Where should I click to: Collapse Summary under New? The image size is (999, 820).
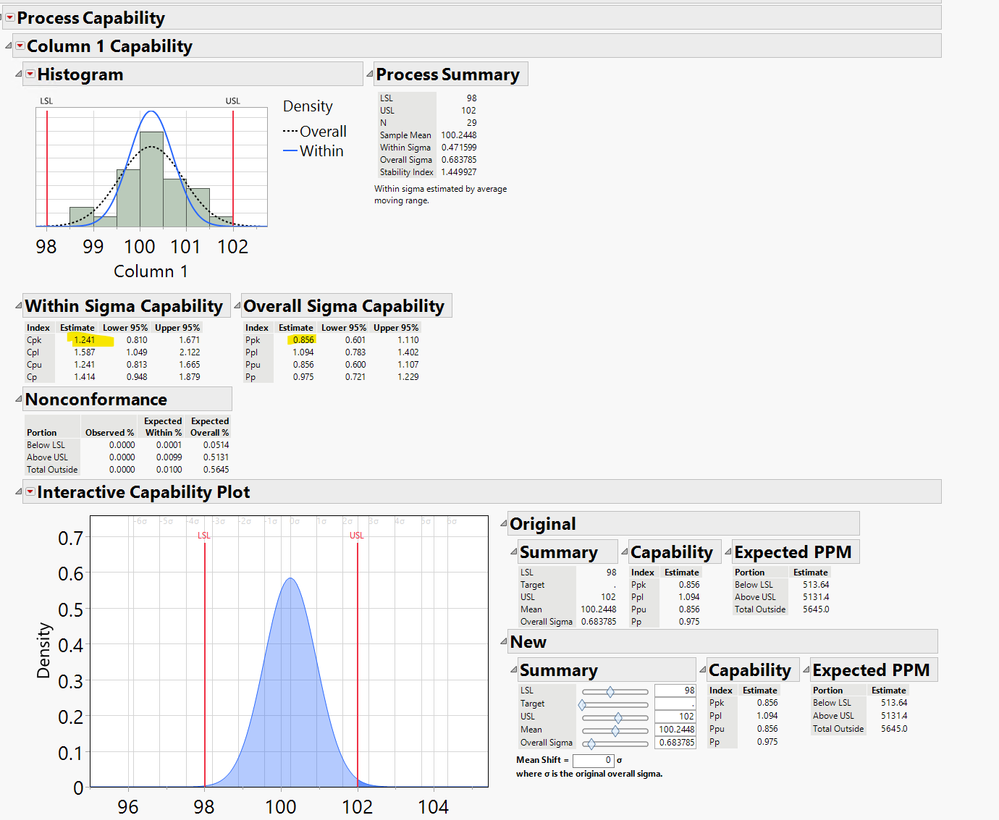[514, 670]
